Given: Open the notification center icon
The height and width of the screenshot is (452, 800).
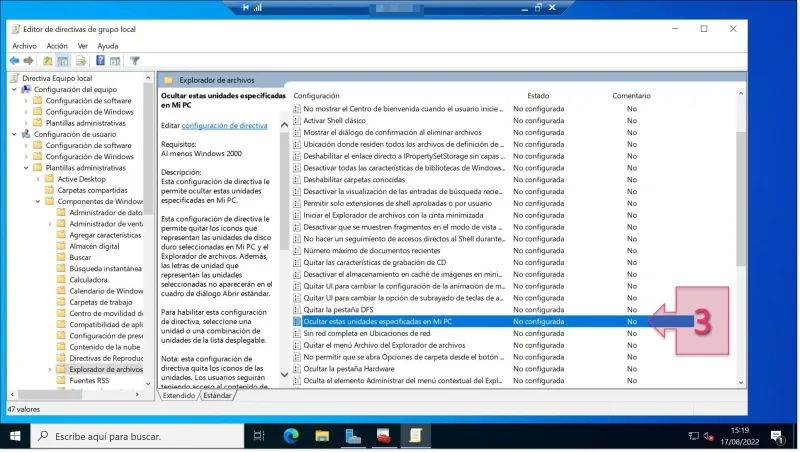Looking at the screenshot, I should click(777, 437).
